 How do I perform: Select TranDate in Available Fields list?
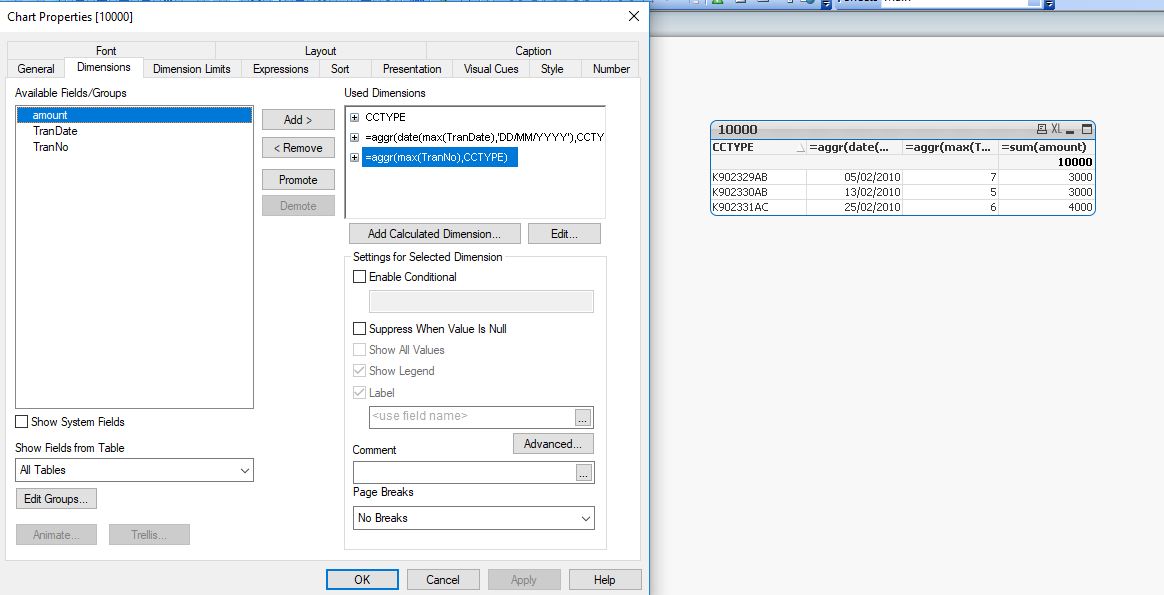[x=55, y=131]
